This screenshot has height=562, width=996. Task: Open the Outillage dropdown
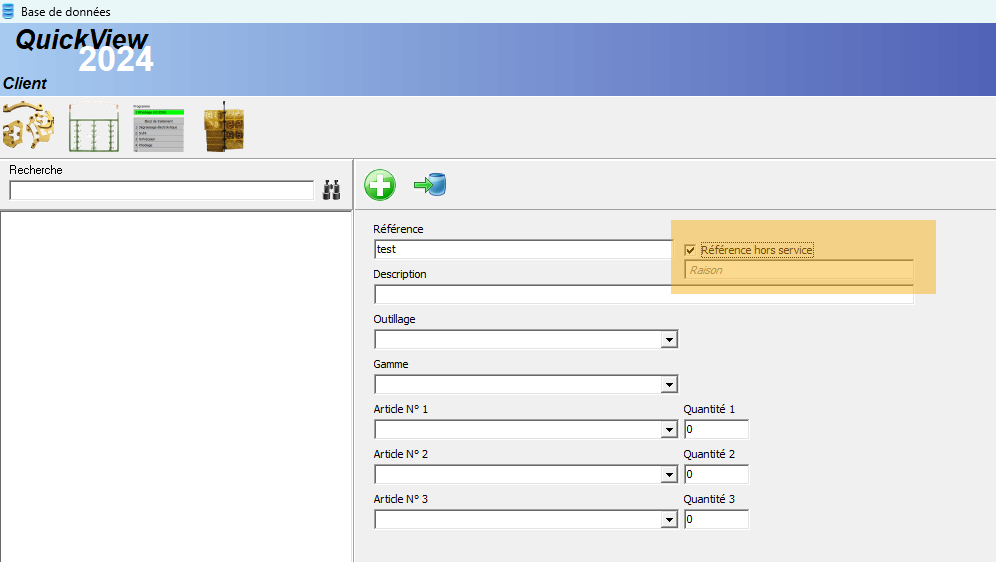tap(669, 340)
